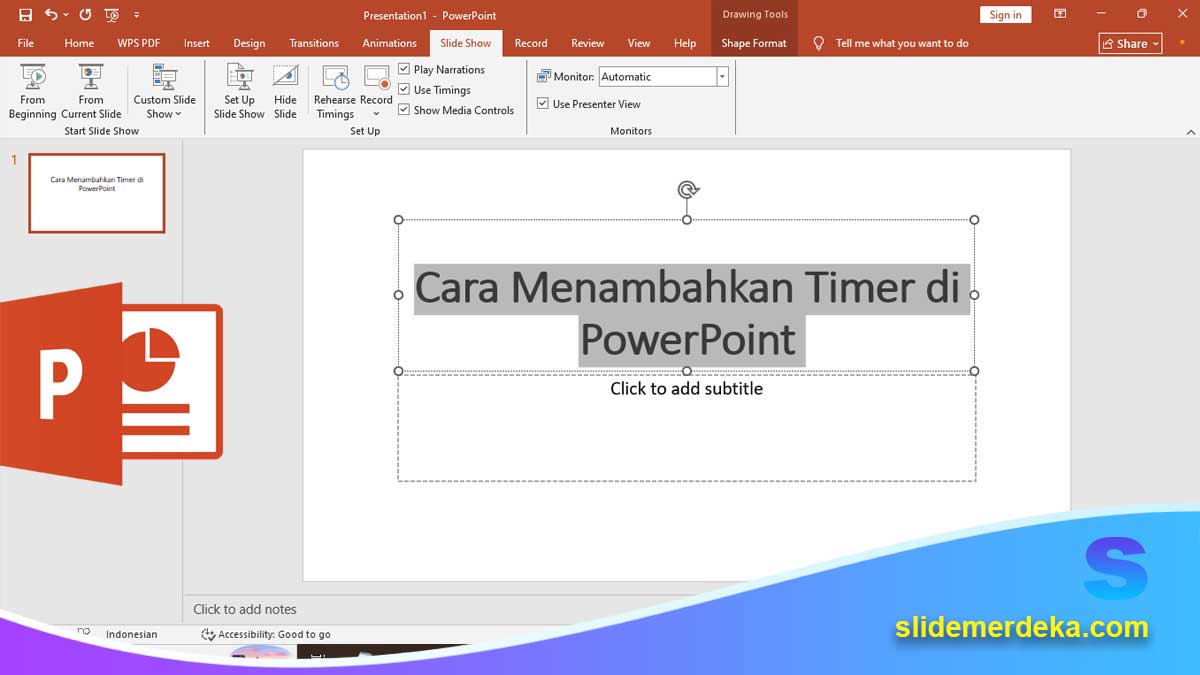Click Indonesian language in status bar
Image resolution: width=1200 pixels, height=675 pixels.
[131, 634]
